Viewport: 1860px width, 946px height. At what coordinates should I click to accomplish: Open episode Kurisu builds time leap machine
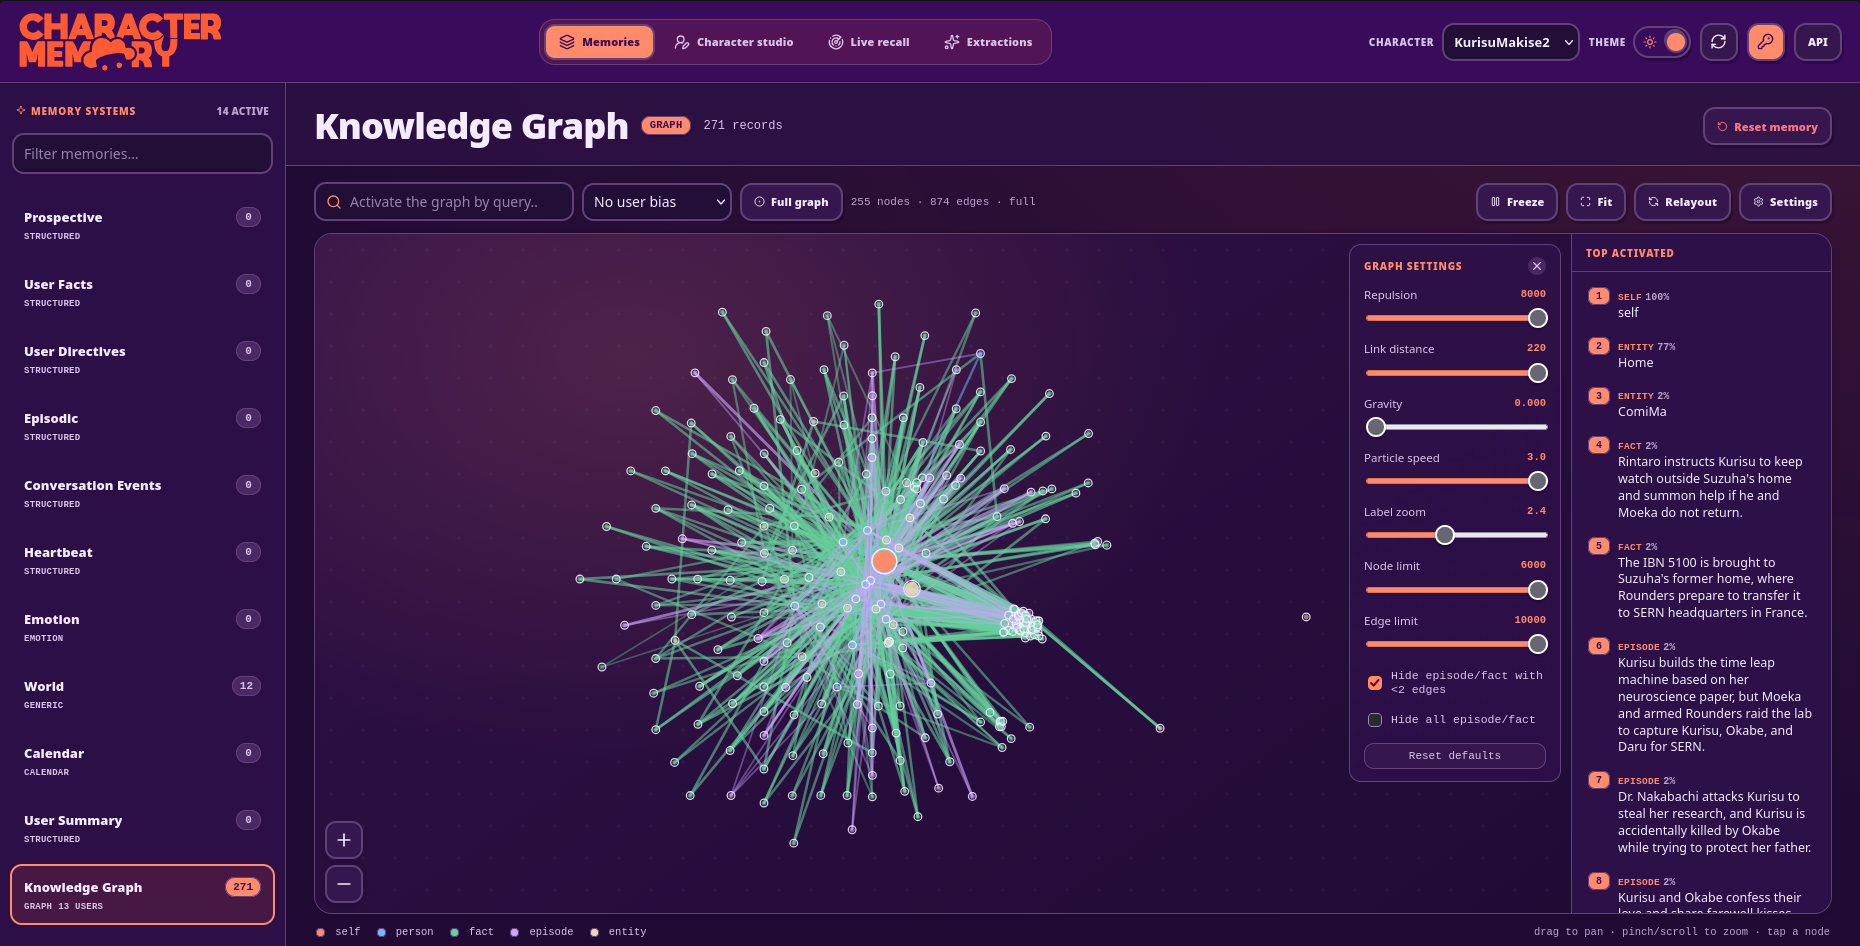point(1700,697)
